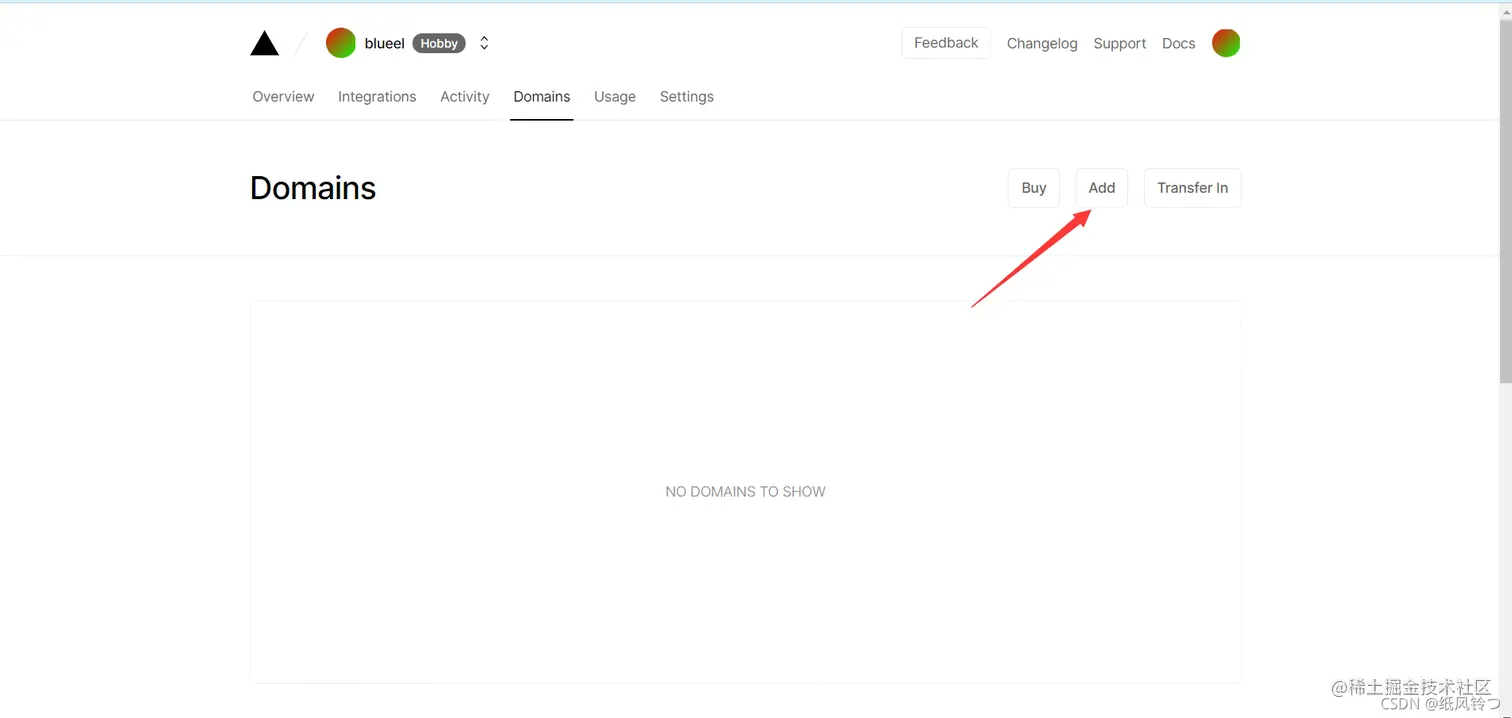This screenshot has width=1512, height=718.
Task: Click the Vercel triangle logo
Action: [264, 43]
